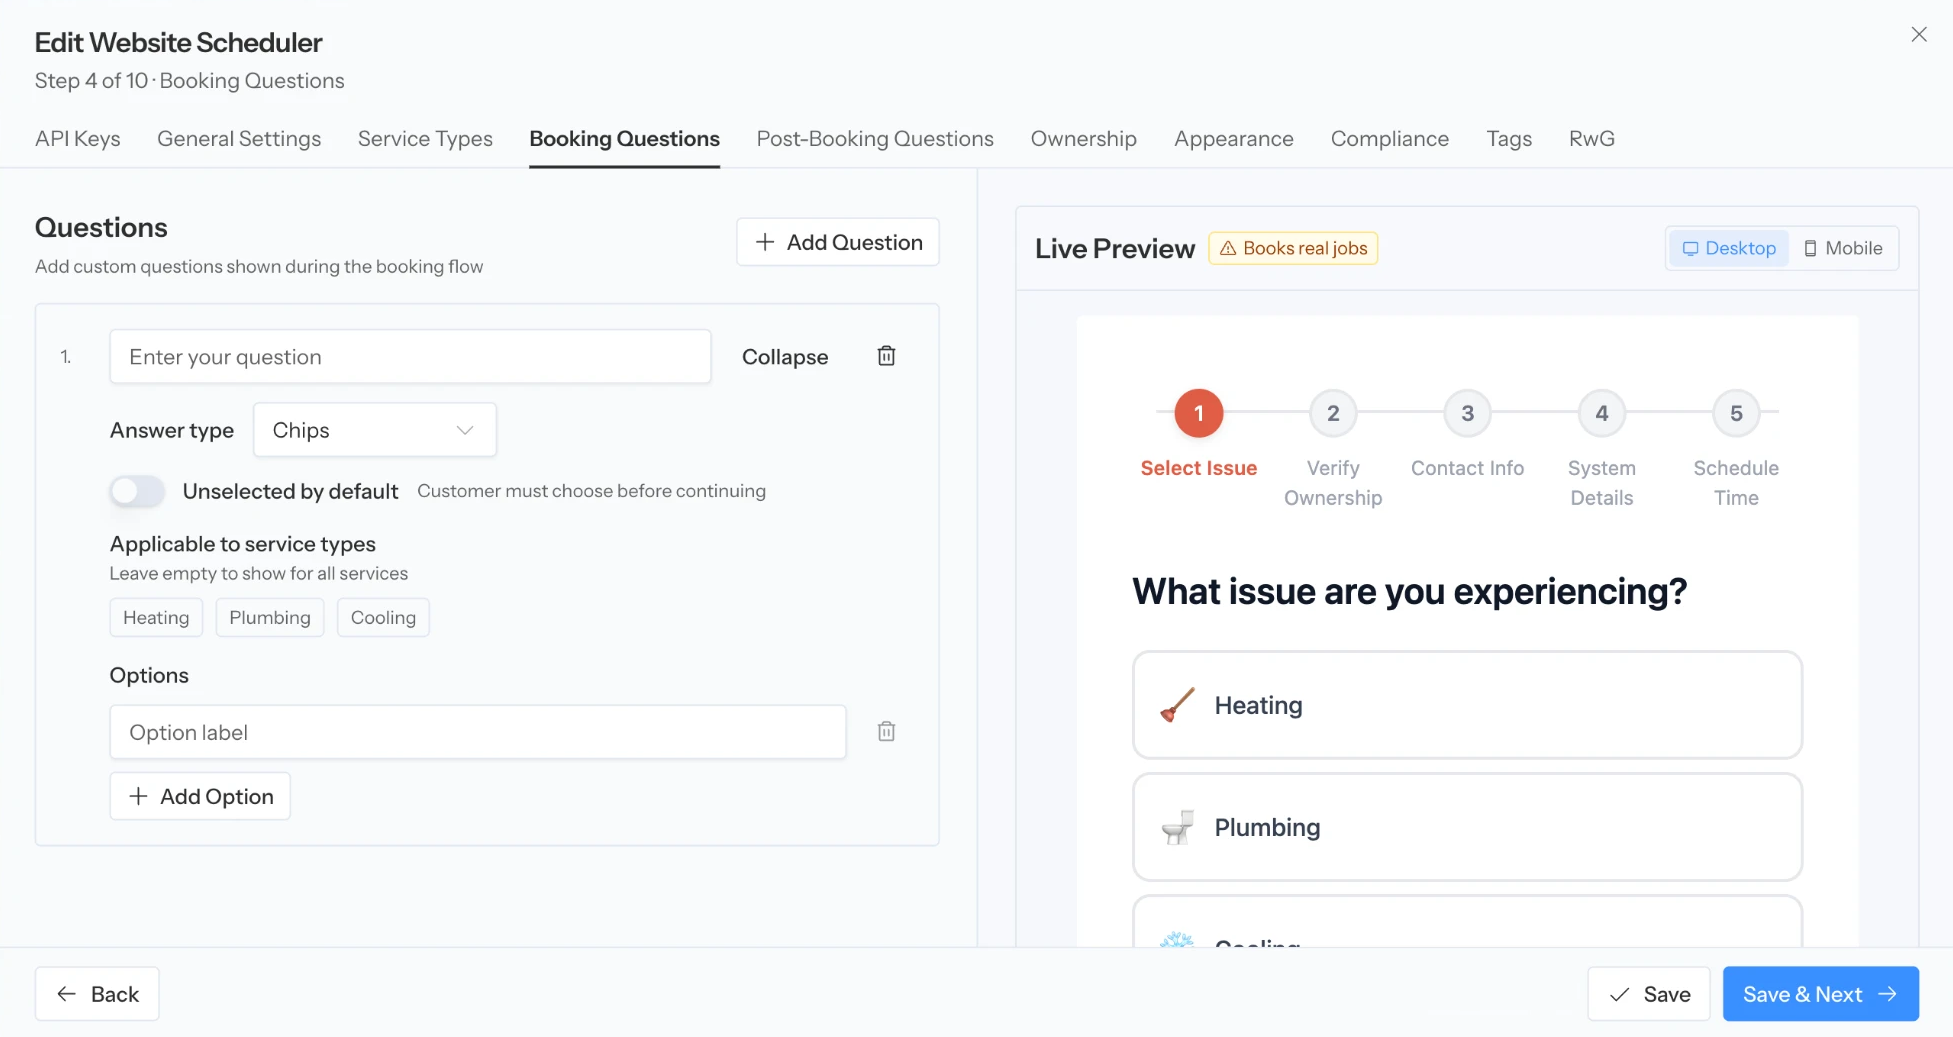Go to step 1 Select Issue circle
This screenshot has width=1953, height=1037.
click(1198, 413)
